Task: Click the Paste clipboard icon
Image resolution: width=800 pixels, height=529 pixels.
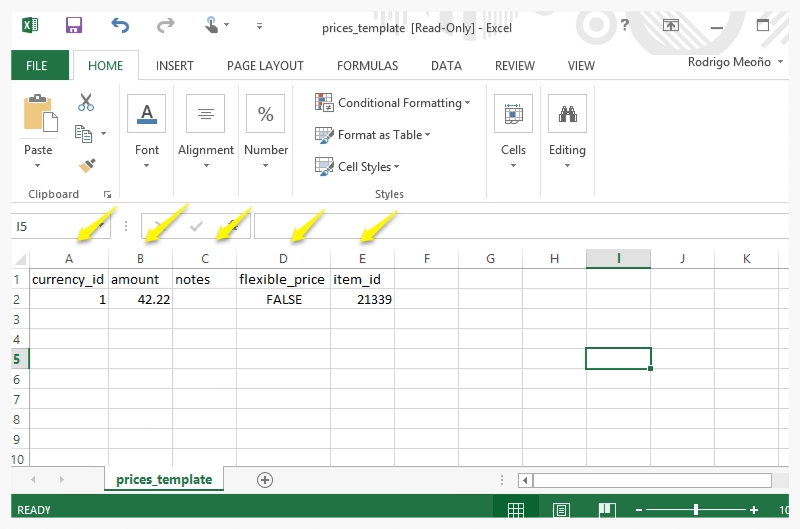Action: (x=40, y=113)
